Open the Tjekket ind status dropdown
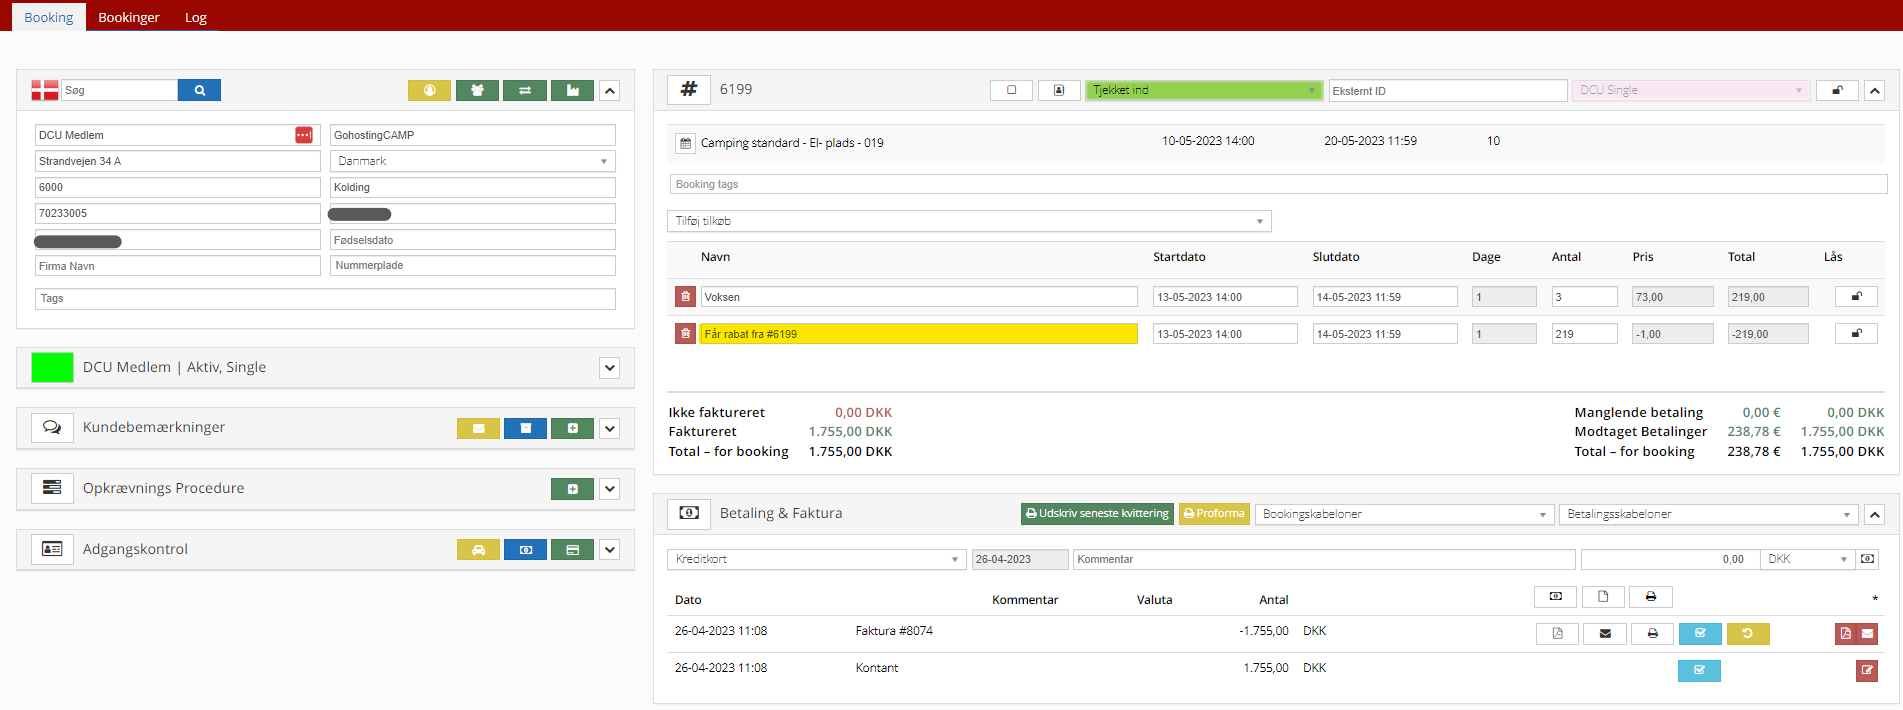The image size is (1903, 710). tap(1203, 90)
